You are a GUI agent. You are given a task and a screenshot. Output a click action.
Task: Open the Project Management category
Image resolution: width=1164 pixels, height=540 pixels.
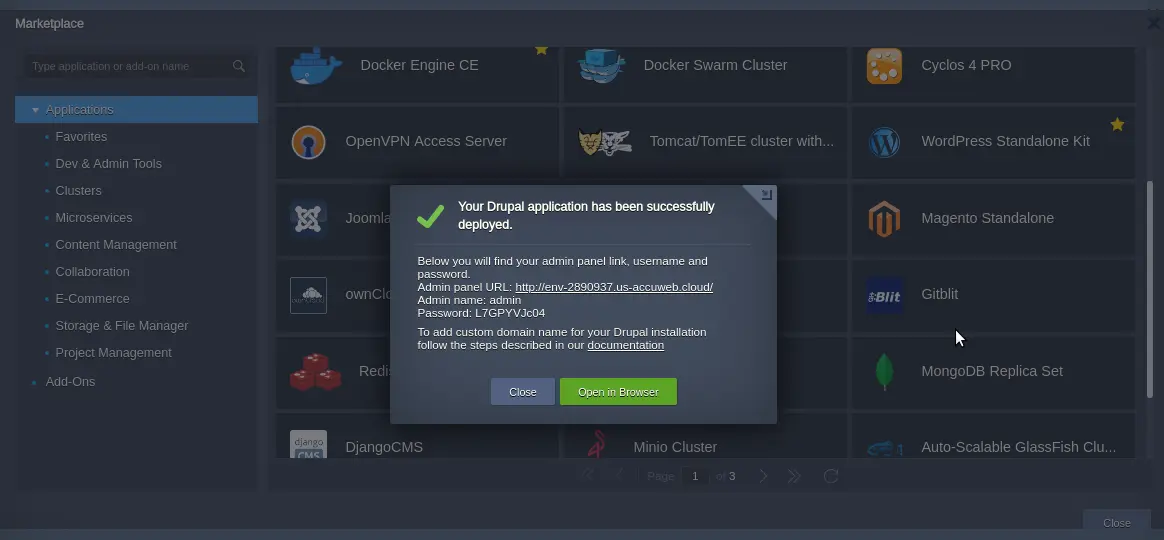pos(114,353)
